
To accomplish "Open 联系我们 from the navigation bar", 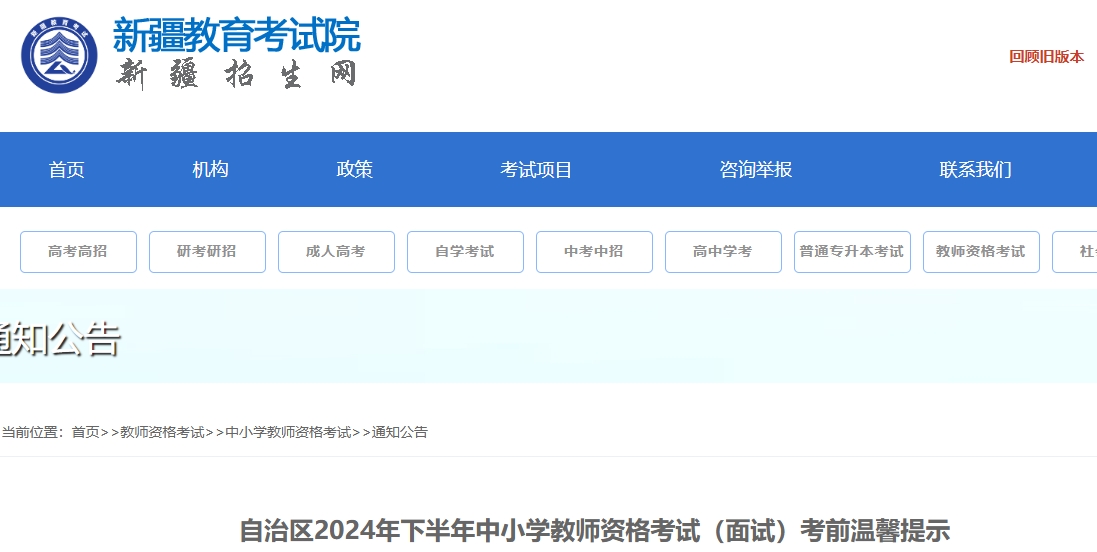I will [x=975, y=170].
